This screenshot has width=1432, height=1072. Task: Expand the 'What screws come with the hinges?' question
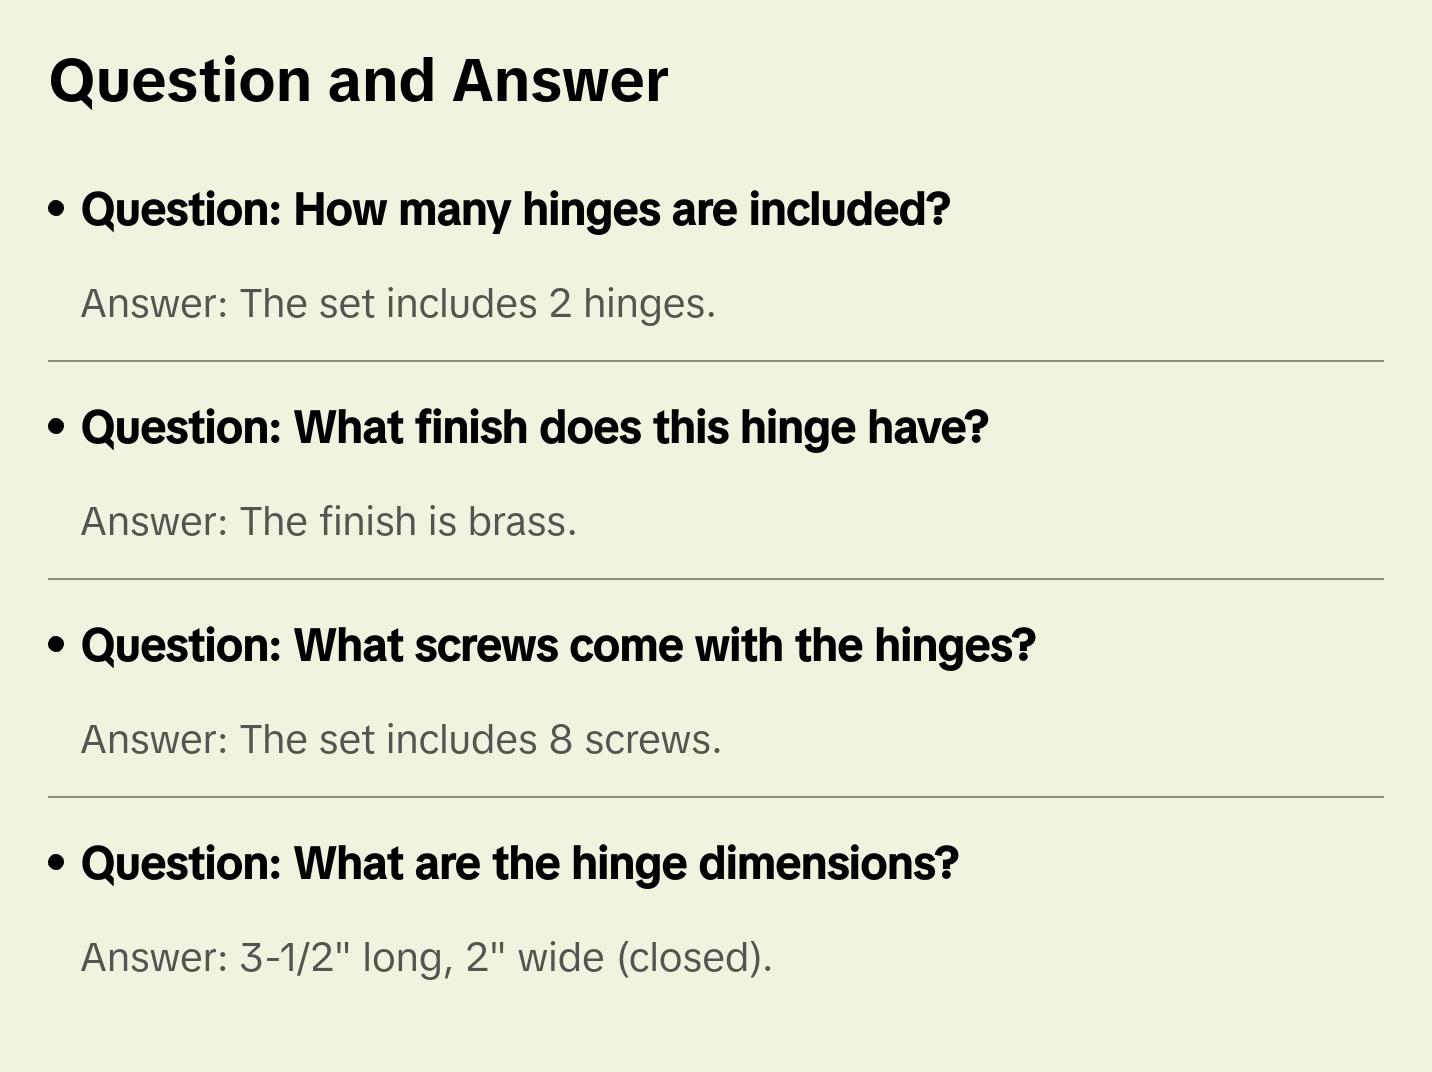coord(558,646)
